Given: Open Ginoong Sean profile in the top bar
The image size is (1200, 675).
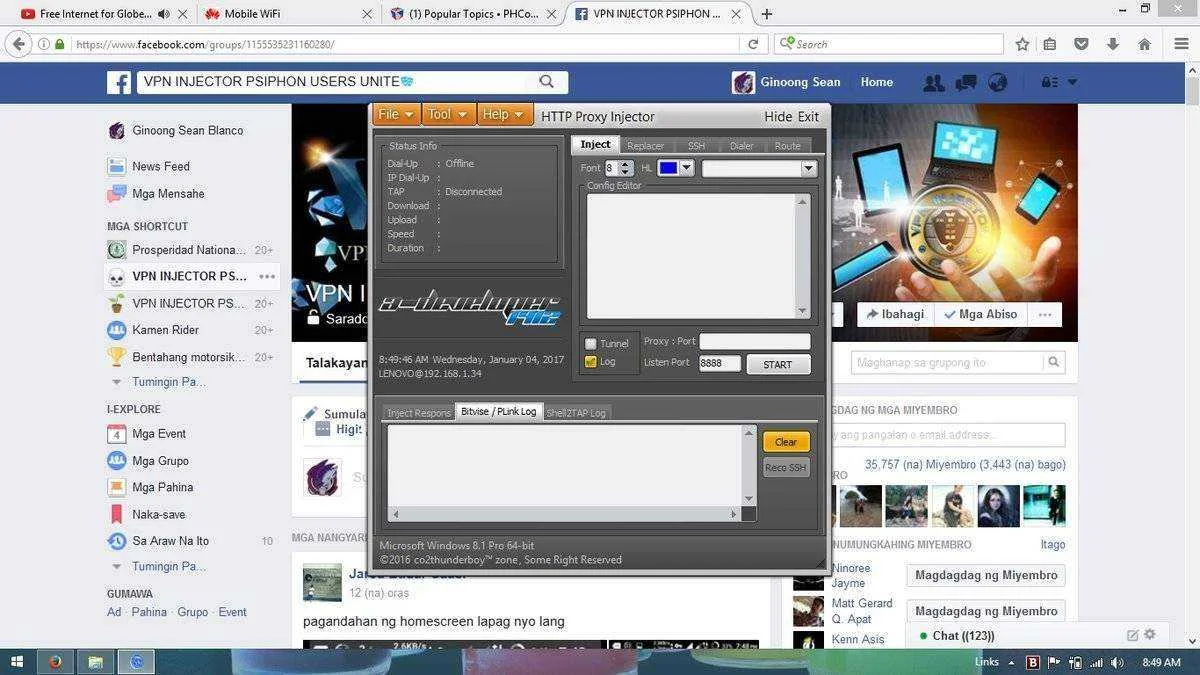Looking at the screenshot, I should [x=786, y=82].
